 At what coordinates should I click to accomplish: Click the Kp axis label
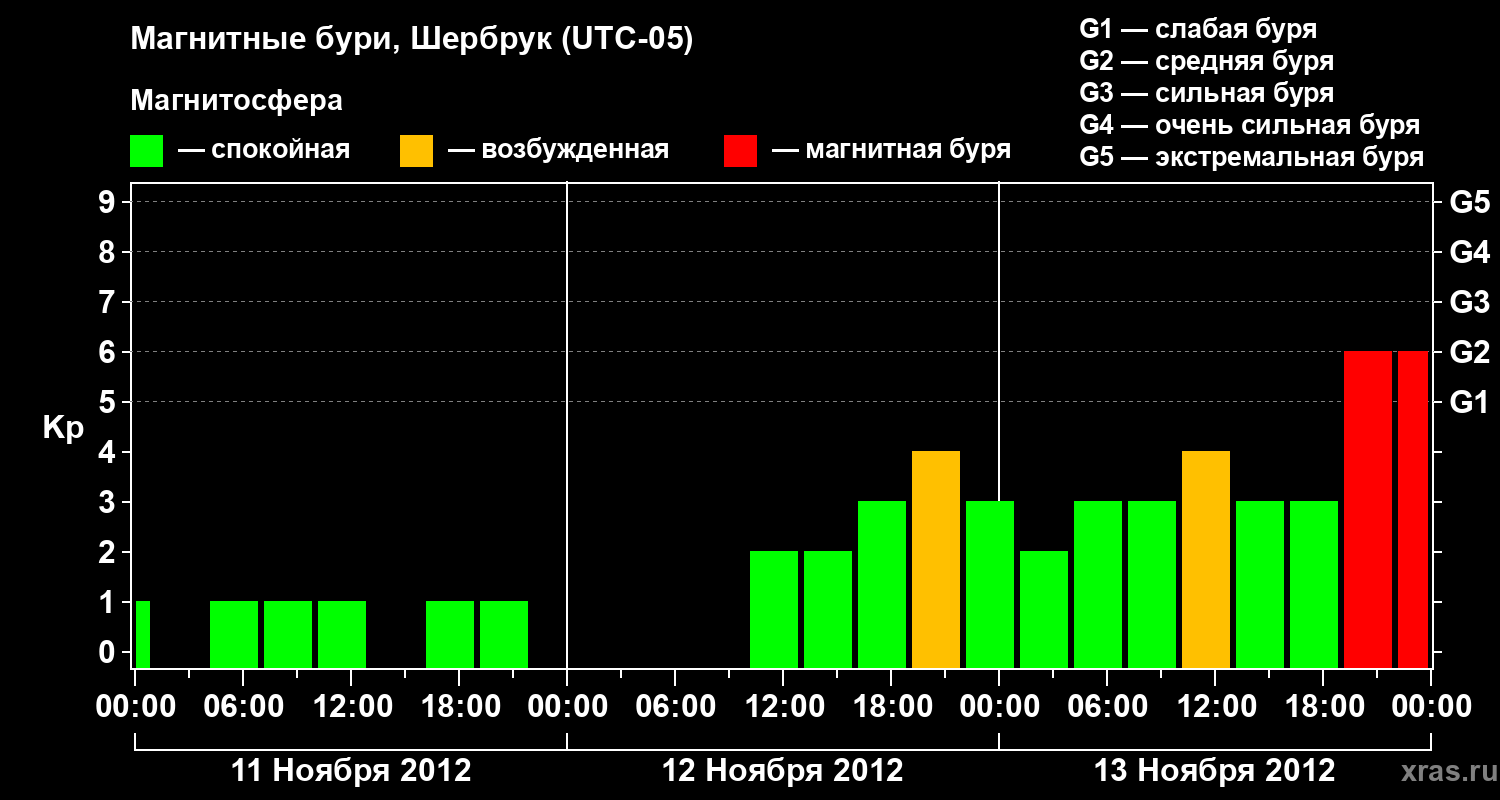tap(63, 428)
